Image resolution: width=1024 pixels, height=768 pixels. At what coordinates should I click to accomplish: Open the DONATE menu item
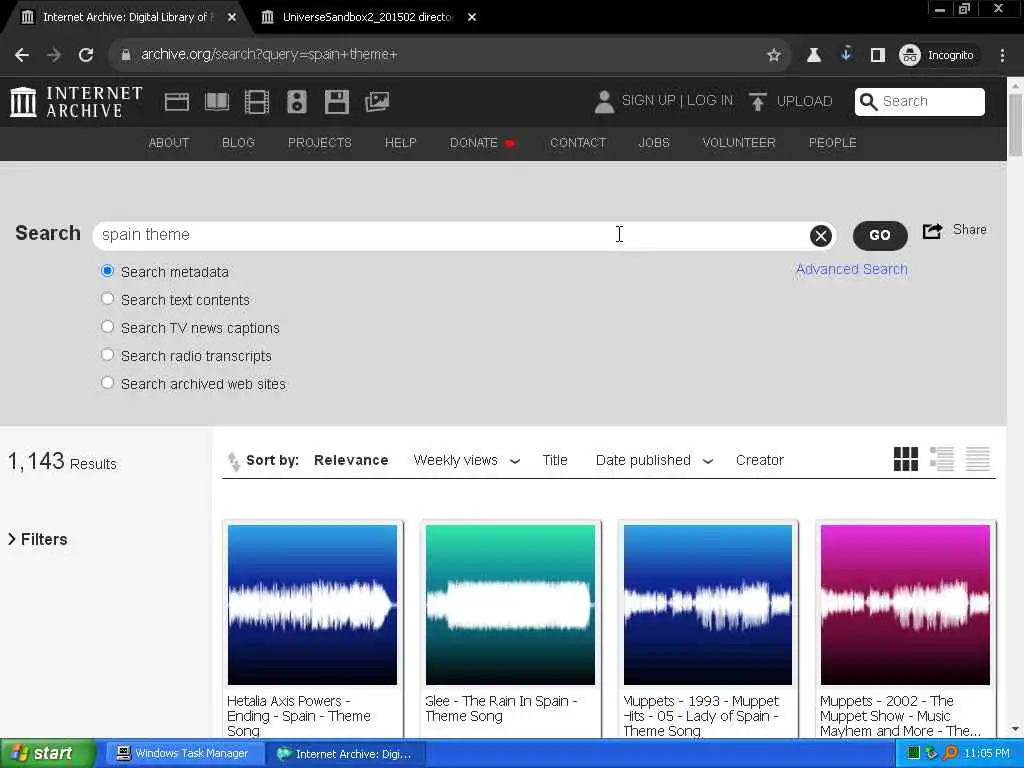(x=483, y=142)
